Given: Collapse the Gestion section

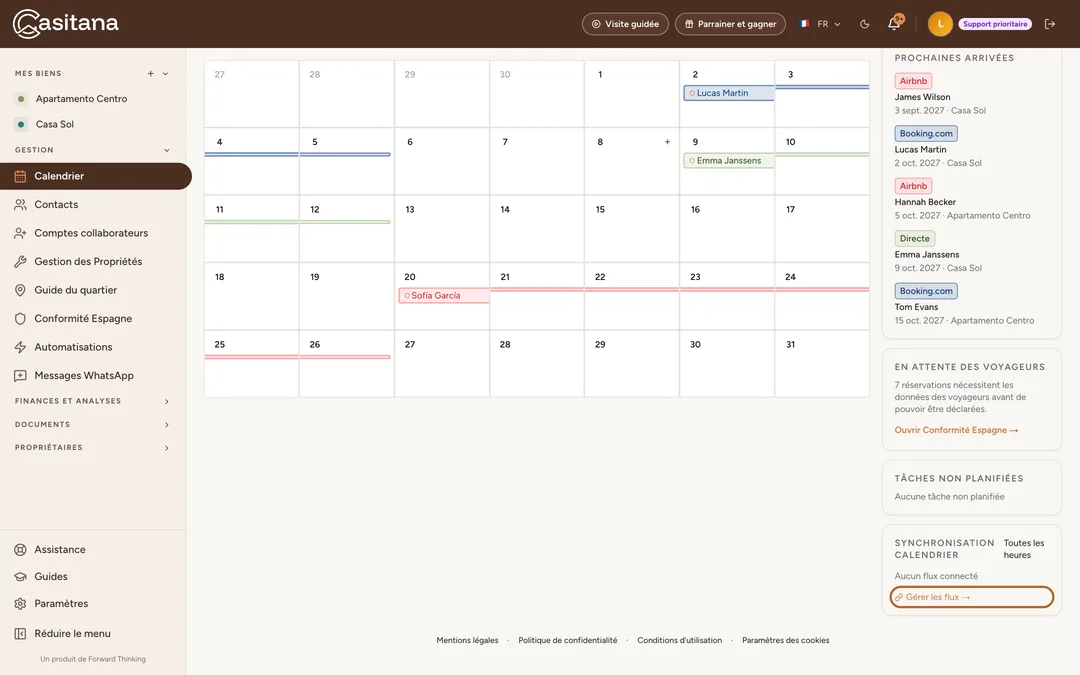Looking at the screenshot, I should tap(166, 150).
